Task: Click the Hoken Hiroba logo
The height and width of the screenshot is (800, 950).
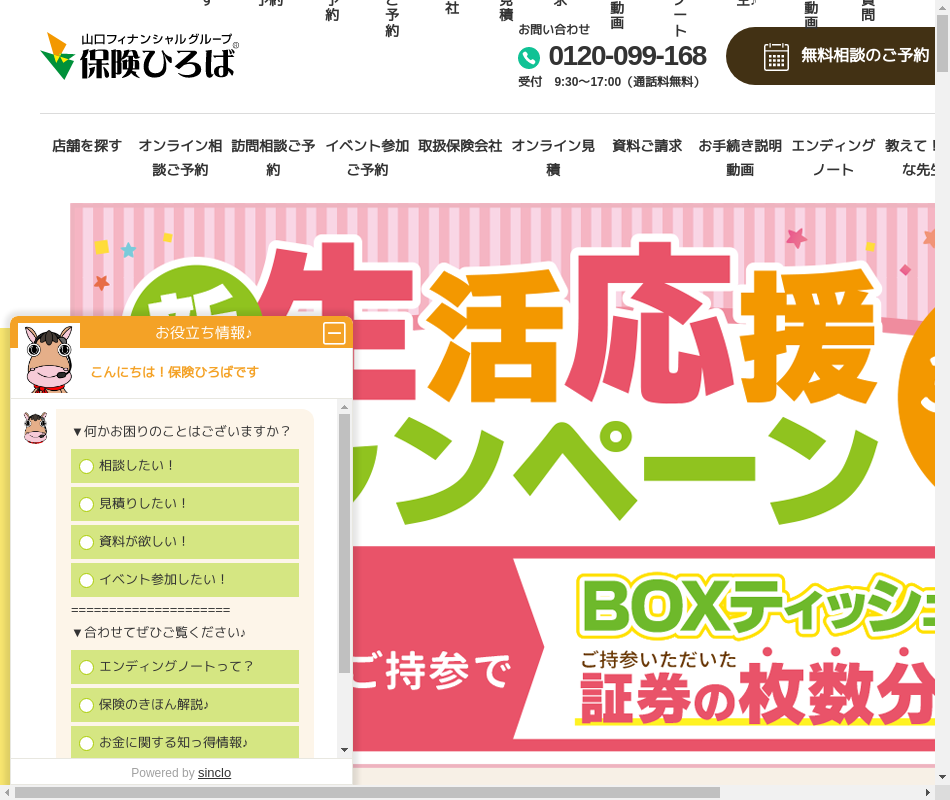Action: click(x=139, y=56)
